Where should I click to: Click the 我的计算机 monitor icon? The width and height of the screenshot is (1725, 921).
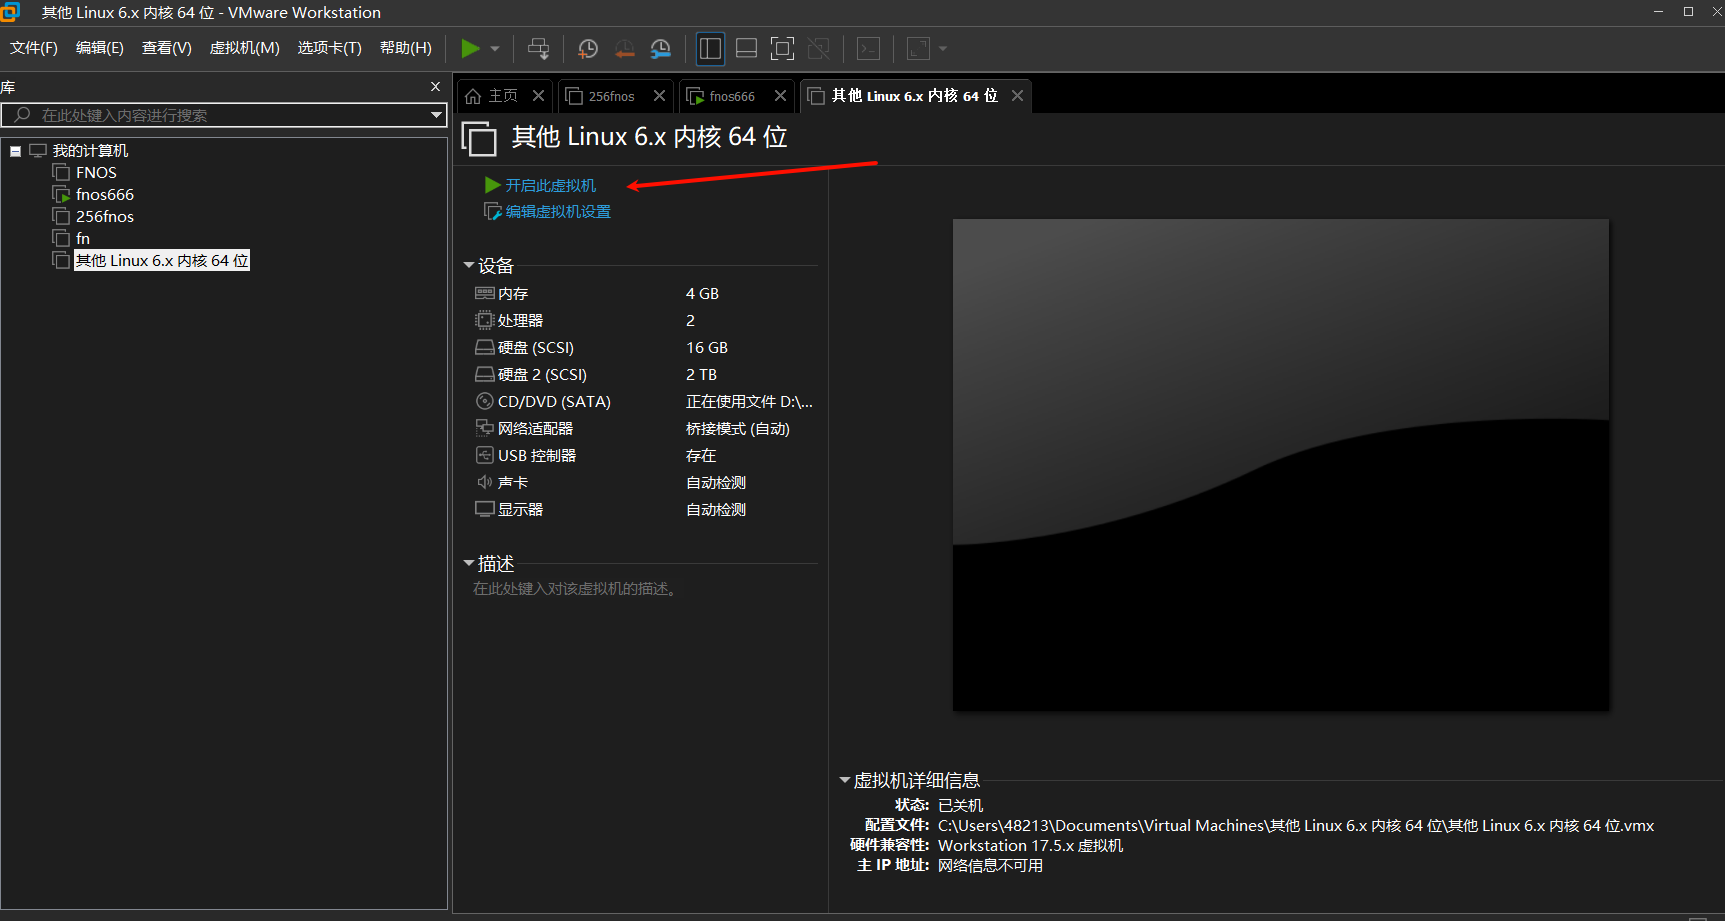point(38,151)
